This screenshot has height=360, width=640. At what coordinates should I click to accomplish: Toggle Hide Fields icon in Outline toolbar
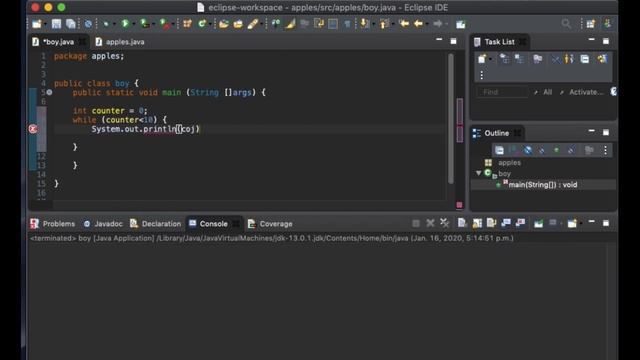point(528,150)
